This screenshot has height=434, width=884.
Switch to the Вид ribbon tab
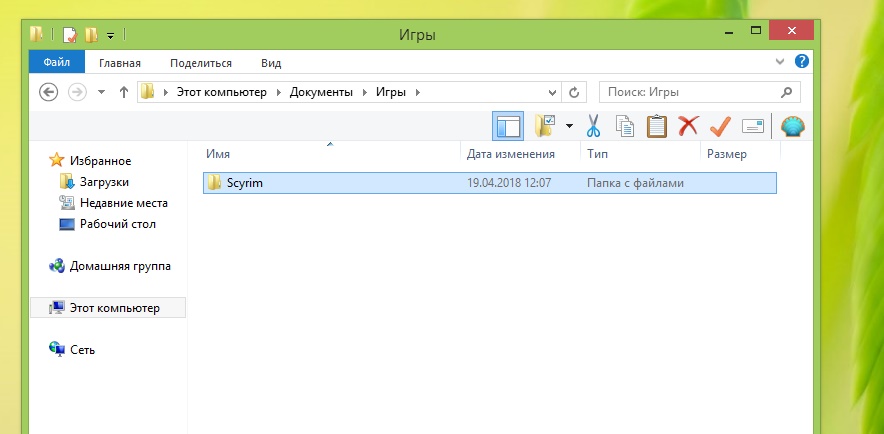tap(271, 63)
